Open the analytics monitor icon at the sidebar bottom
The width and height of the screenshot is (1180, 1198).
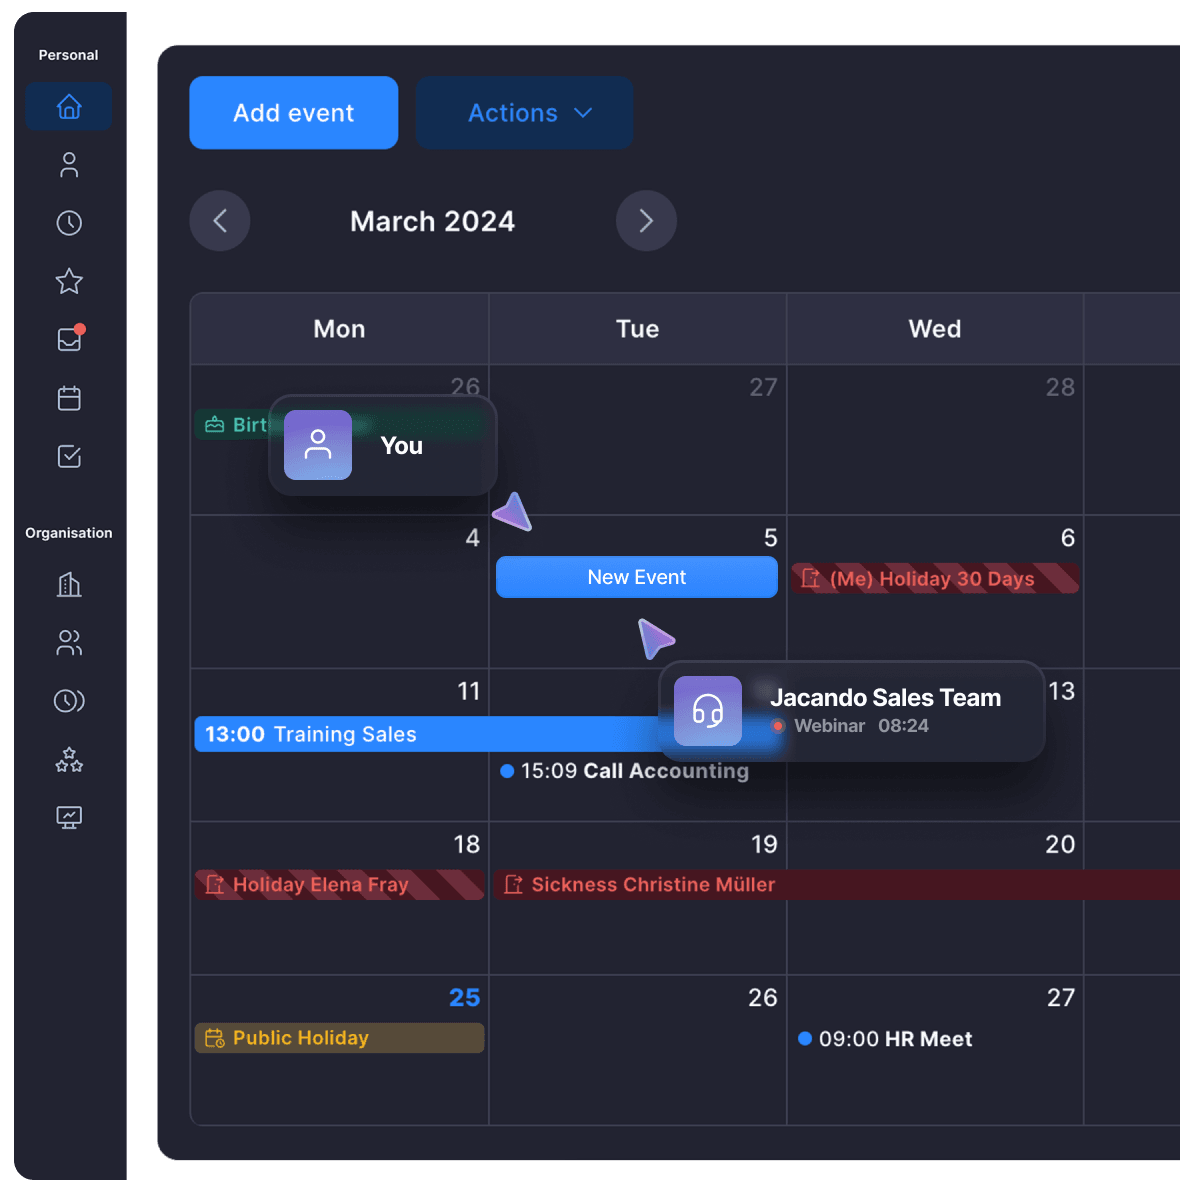point(68,817)
